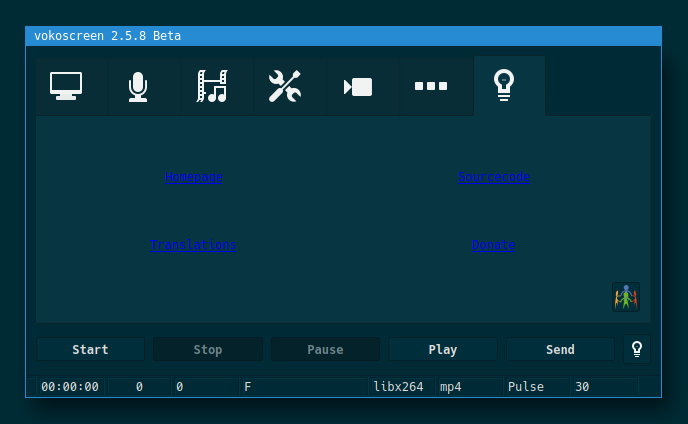Select the lightbulb about tab

pos(505,87)
